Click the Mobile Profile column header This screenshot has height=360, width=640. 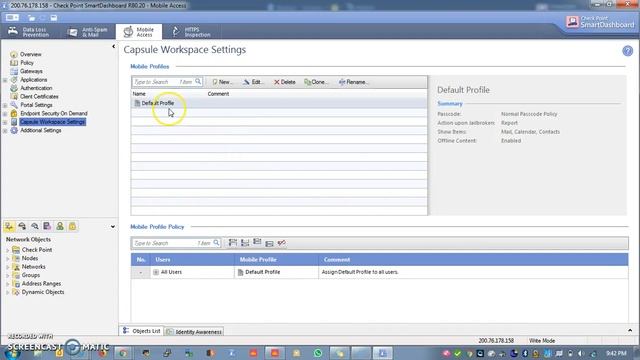pyautogui.click(x=276, y=260)
